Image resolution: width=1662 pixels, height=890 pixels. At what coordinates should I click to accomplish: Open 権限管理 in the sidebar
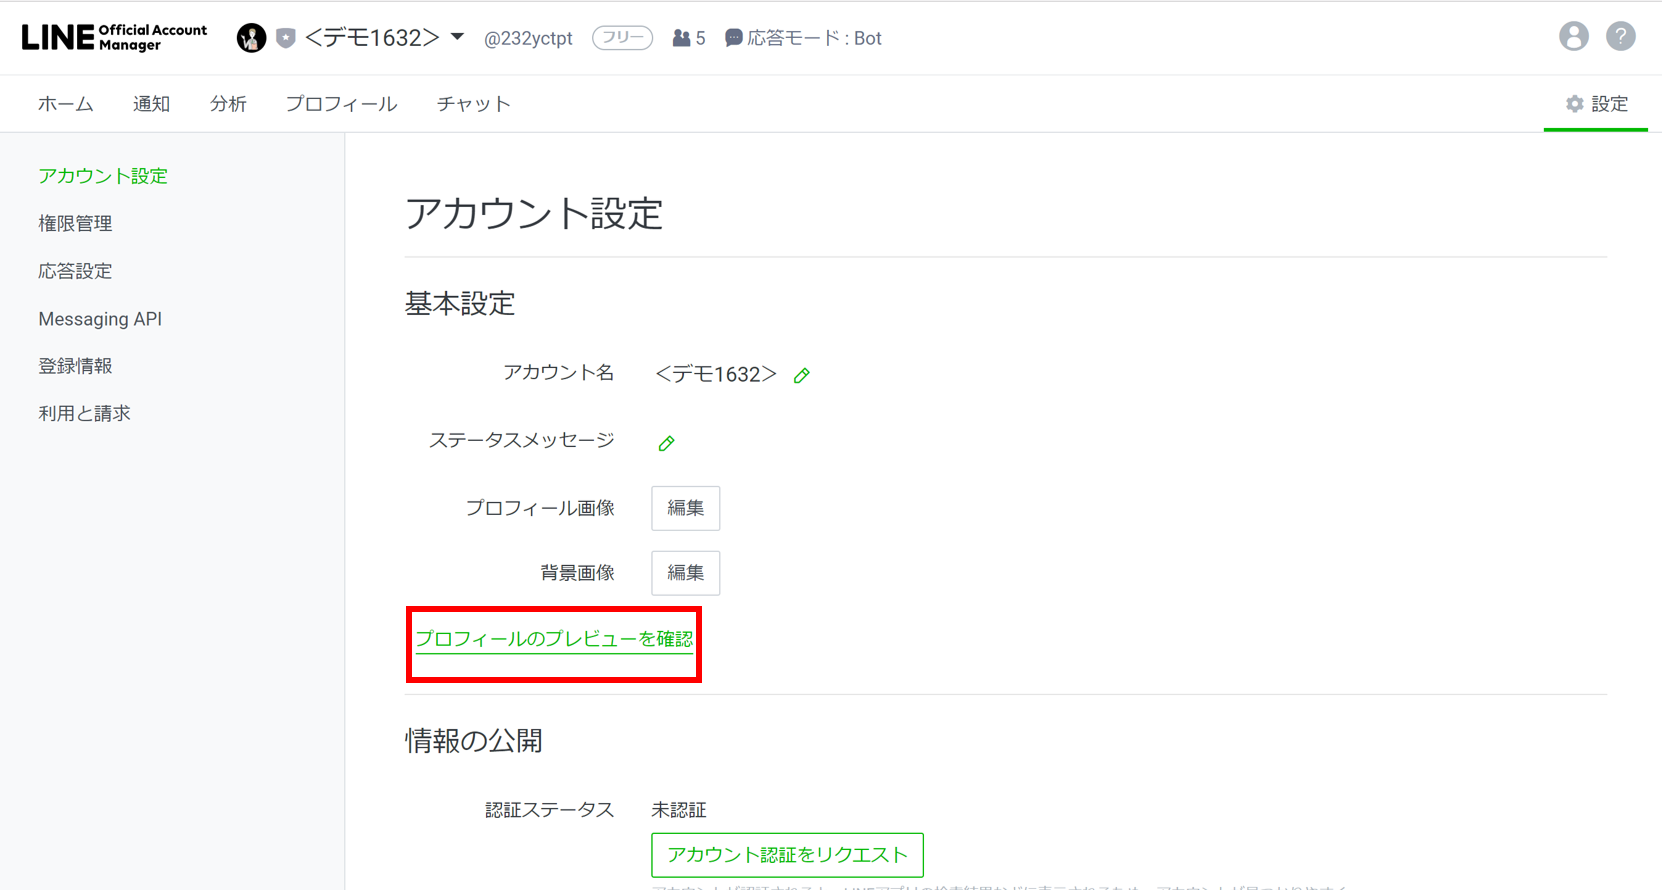75,224
